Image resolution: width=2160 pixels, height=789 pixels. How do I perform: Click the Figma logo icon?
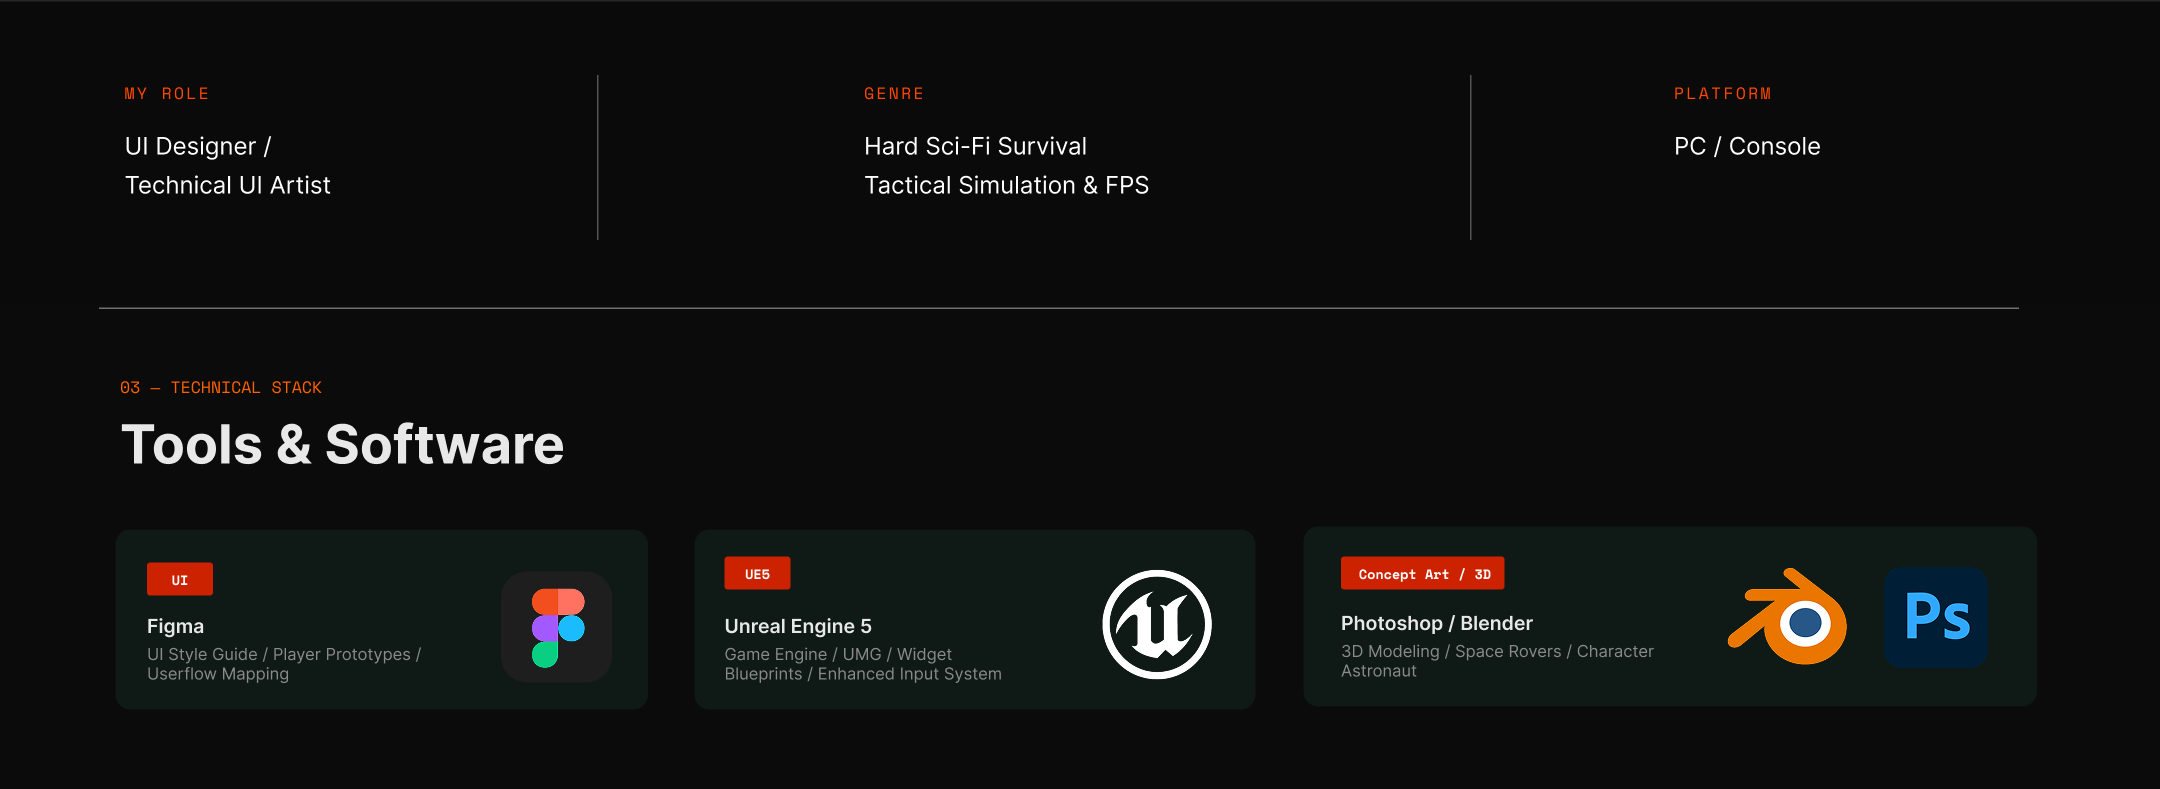[557, 627]
